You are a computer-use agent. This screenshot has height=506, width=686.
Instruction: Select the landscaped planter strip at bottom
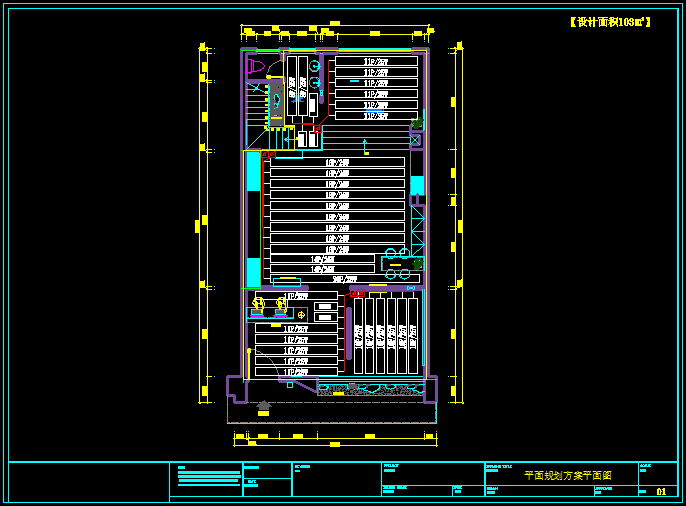point(370,388)
